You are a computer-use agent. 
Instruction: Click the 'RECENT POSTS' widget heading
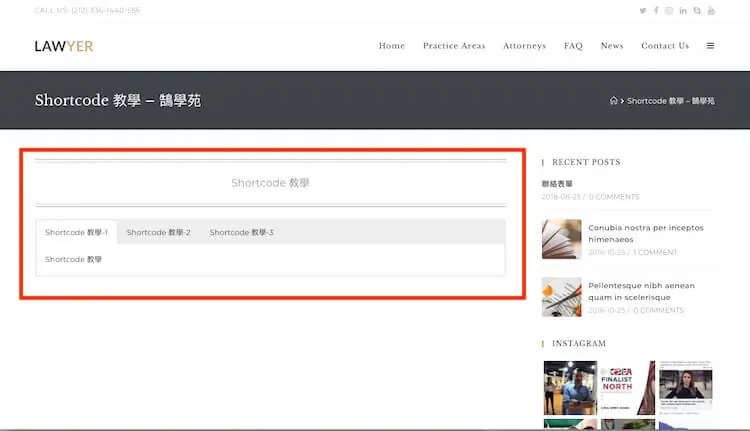click(x=586, y=162)
